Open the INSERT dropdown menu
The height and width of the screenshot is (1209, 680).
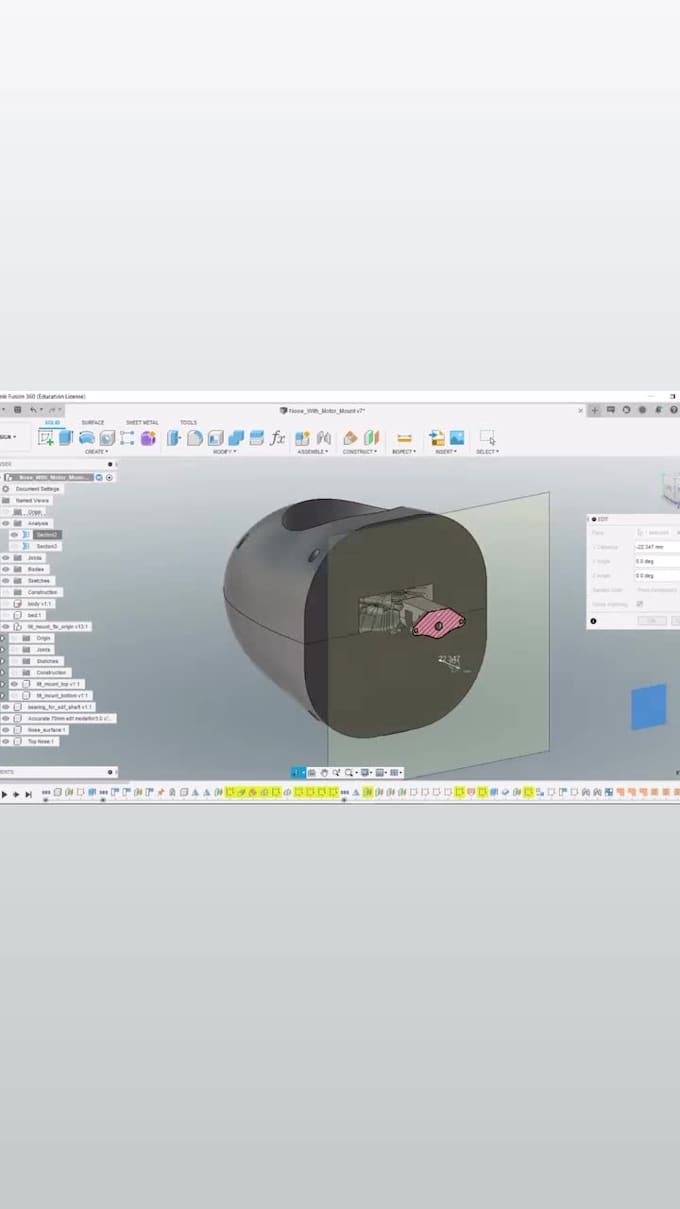446,452
